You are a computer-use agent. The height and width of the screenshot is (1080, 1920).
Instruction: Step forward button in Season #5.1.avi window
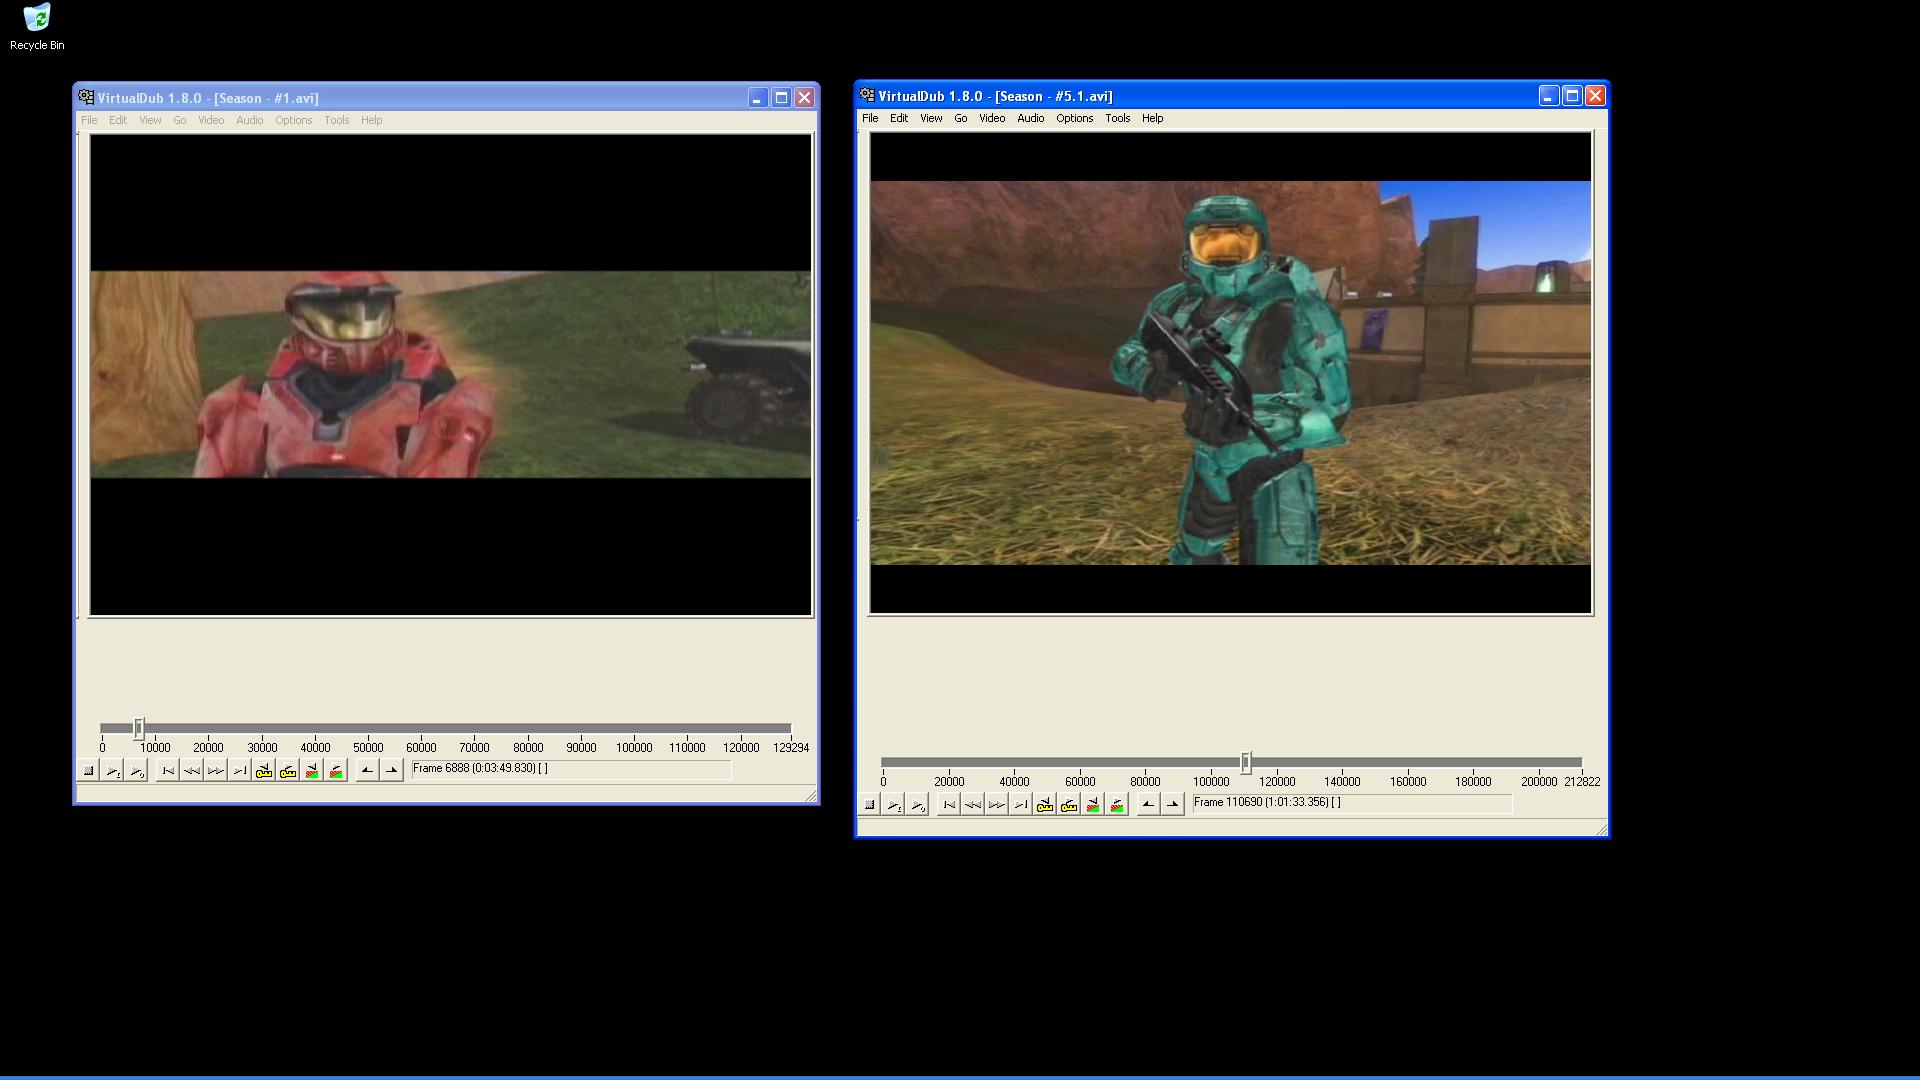coord(997,805)
